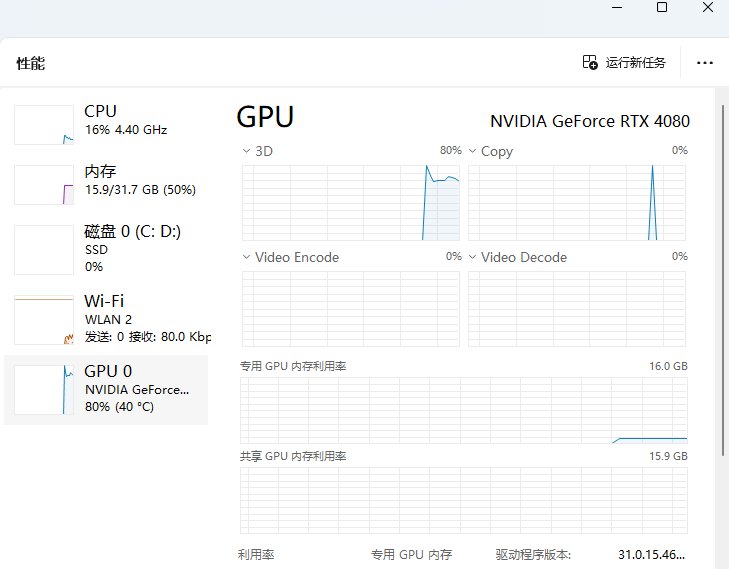This screenshot has width=729, height=569.
Task: Select the 内存 memory item
Action: coord(106,185)
